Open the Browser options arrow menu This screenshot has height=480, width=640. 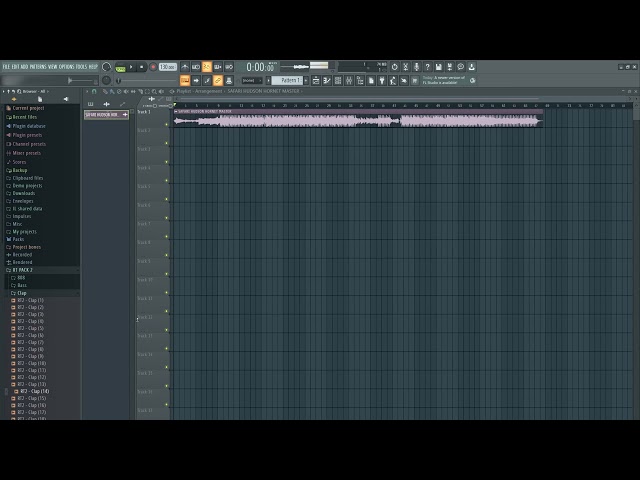tap(4, 91)
